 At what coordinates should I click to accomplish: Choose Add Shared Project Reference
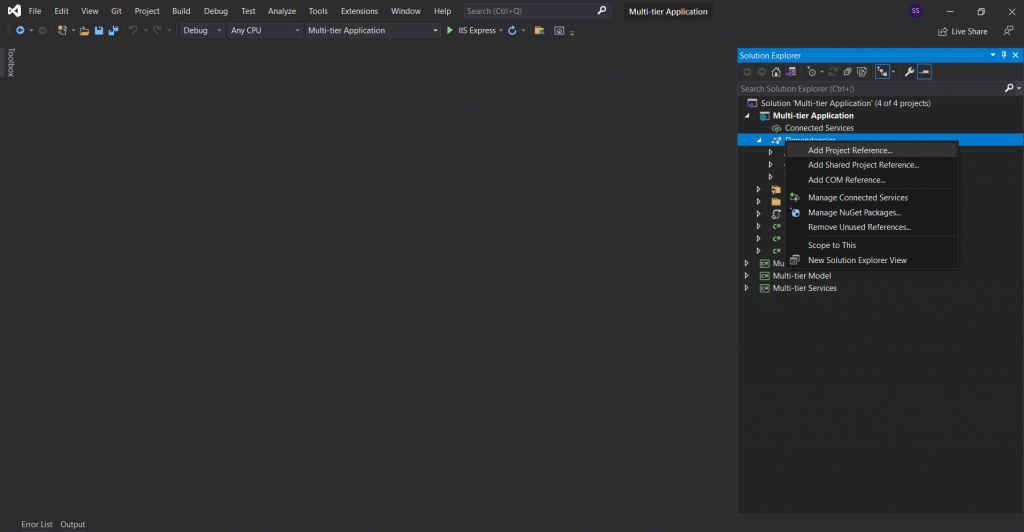coord(872,165)
